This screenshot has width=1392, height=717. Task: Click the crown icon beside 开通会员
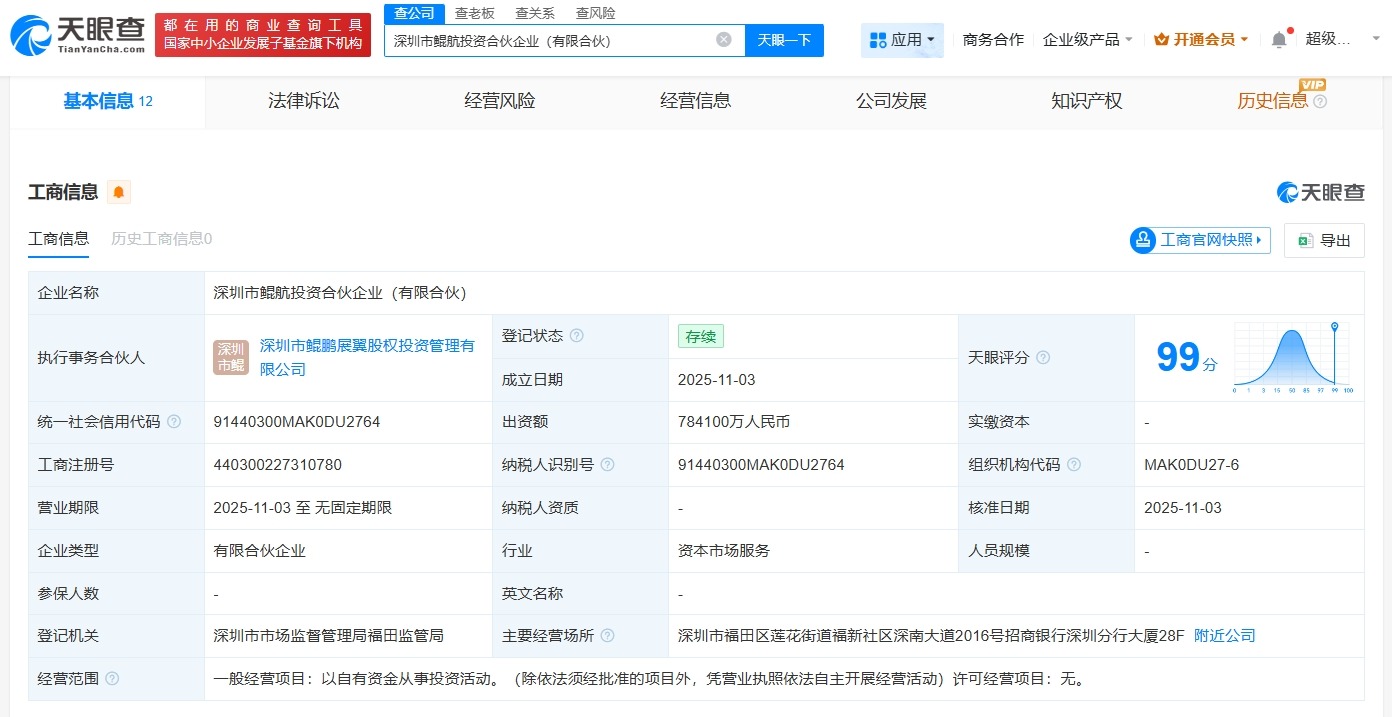click(x=1161, y=38)
